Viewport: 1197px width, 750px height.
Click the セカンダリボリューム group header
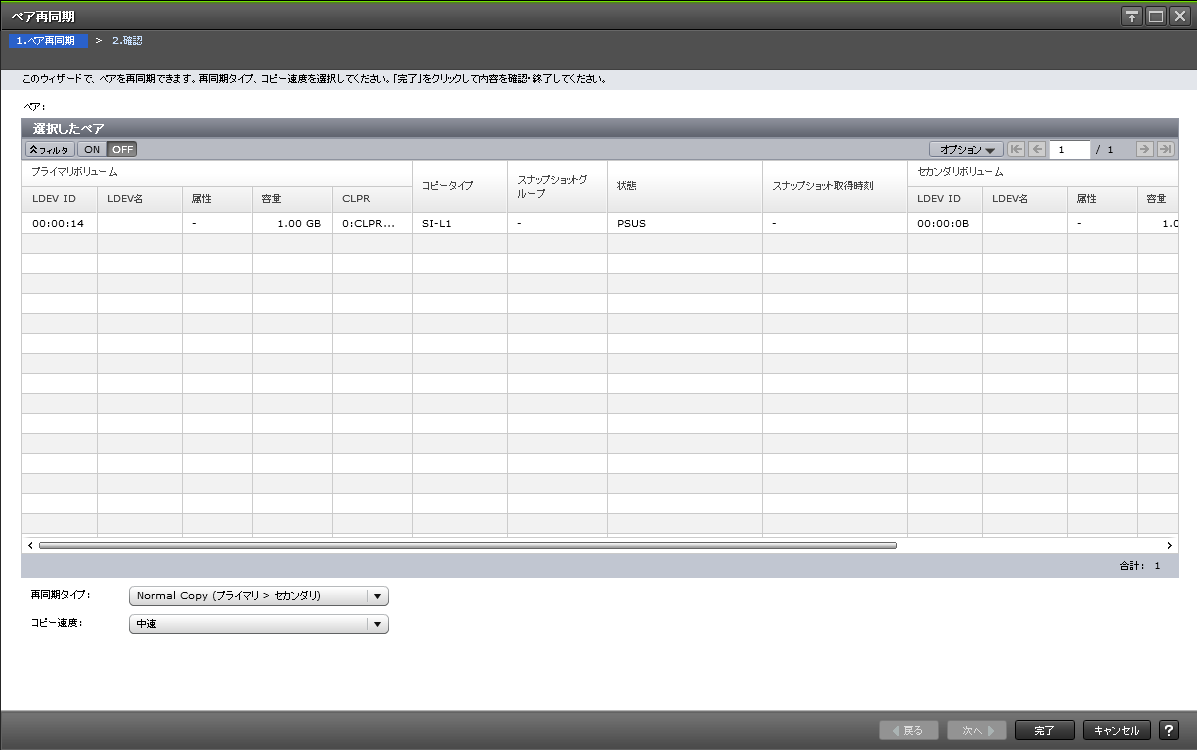[1043, 173]
